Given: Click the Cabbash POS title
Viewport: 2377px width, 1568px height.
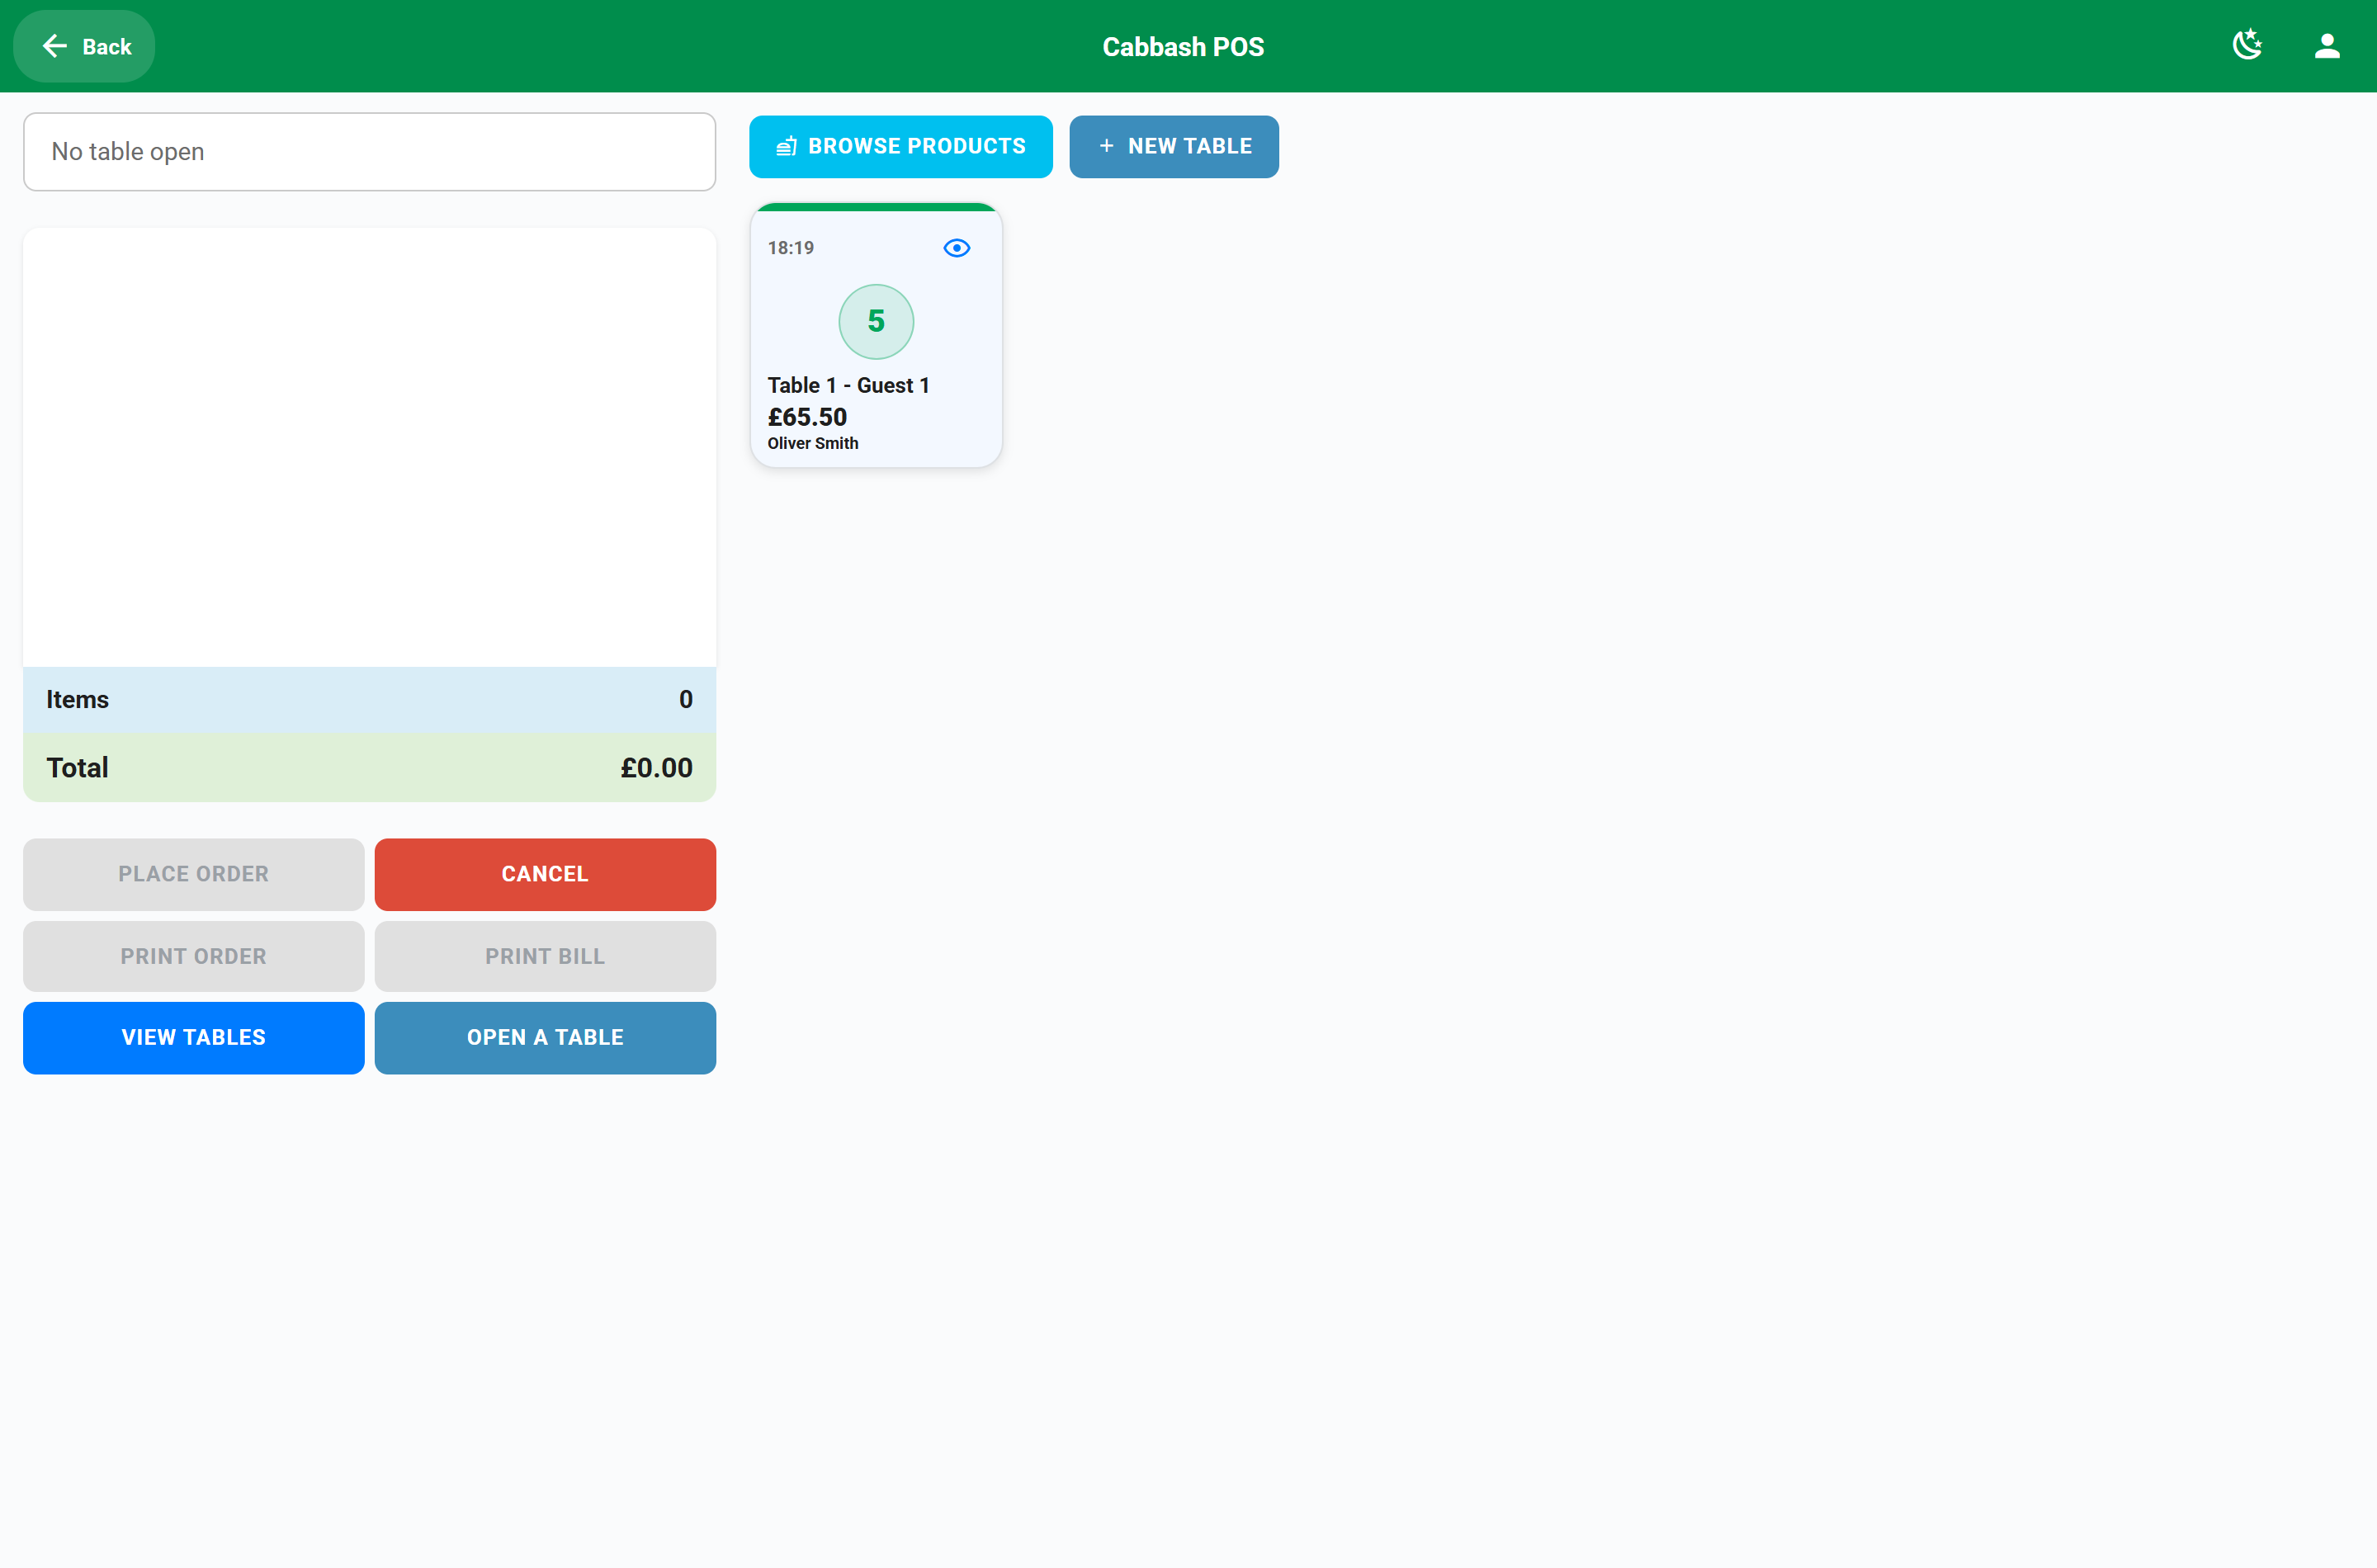Looking at the screenshot, I should pos(1183,47).
